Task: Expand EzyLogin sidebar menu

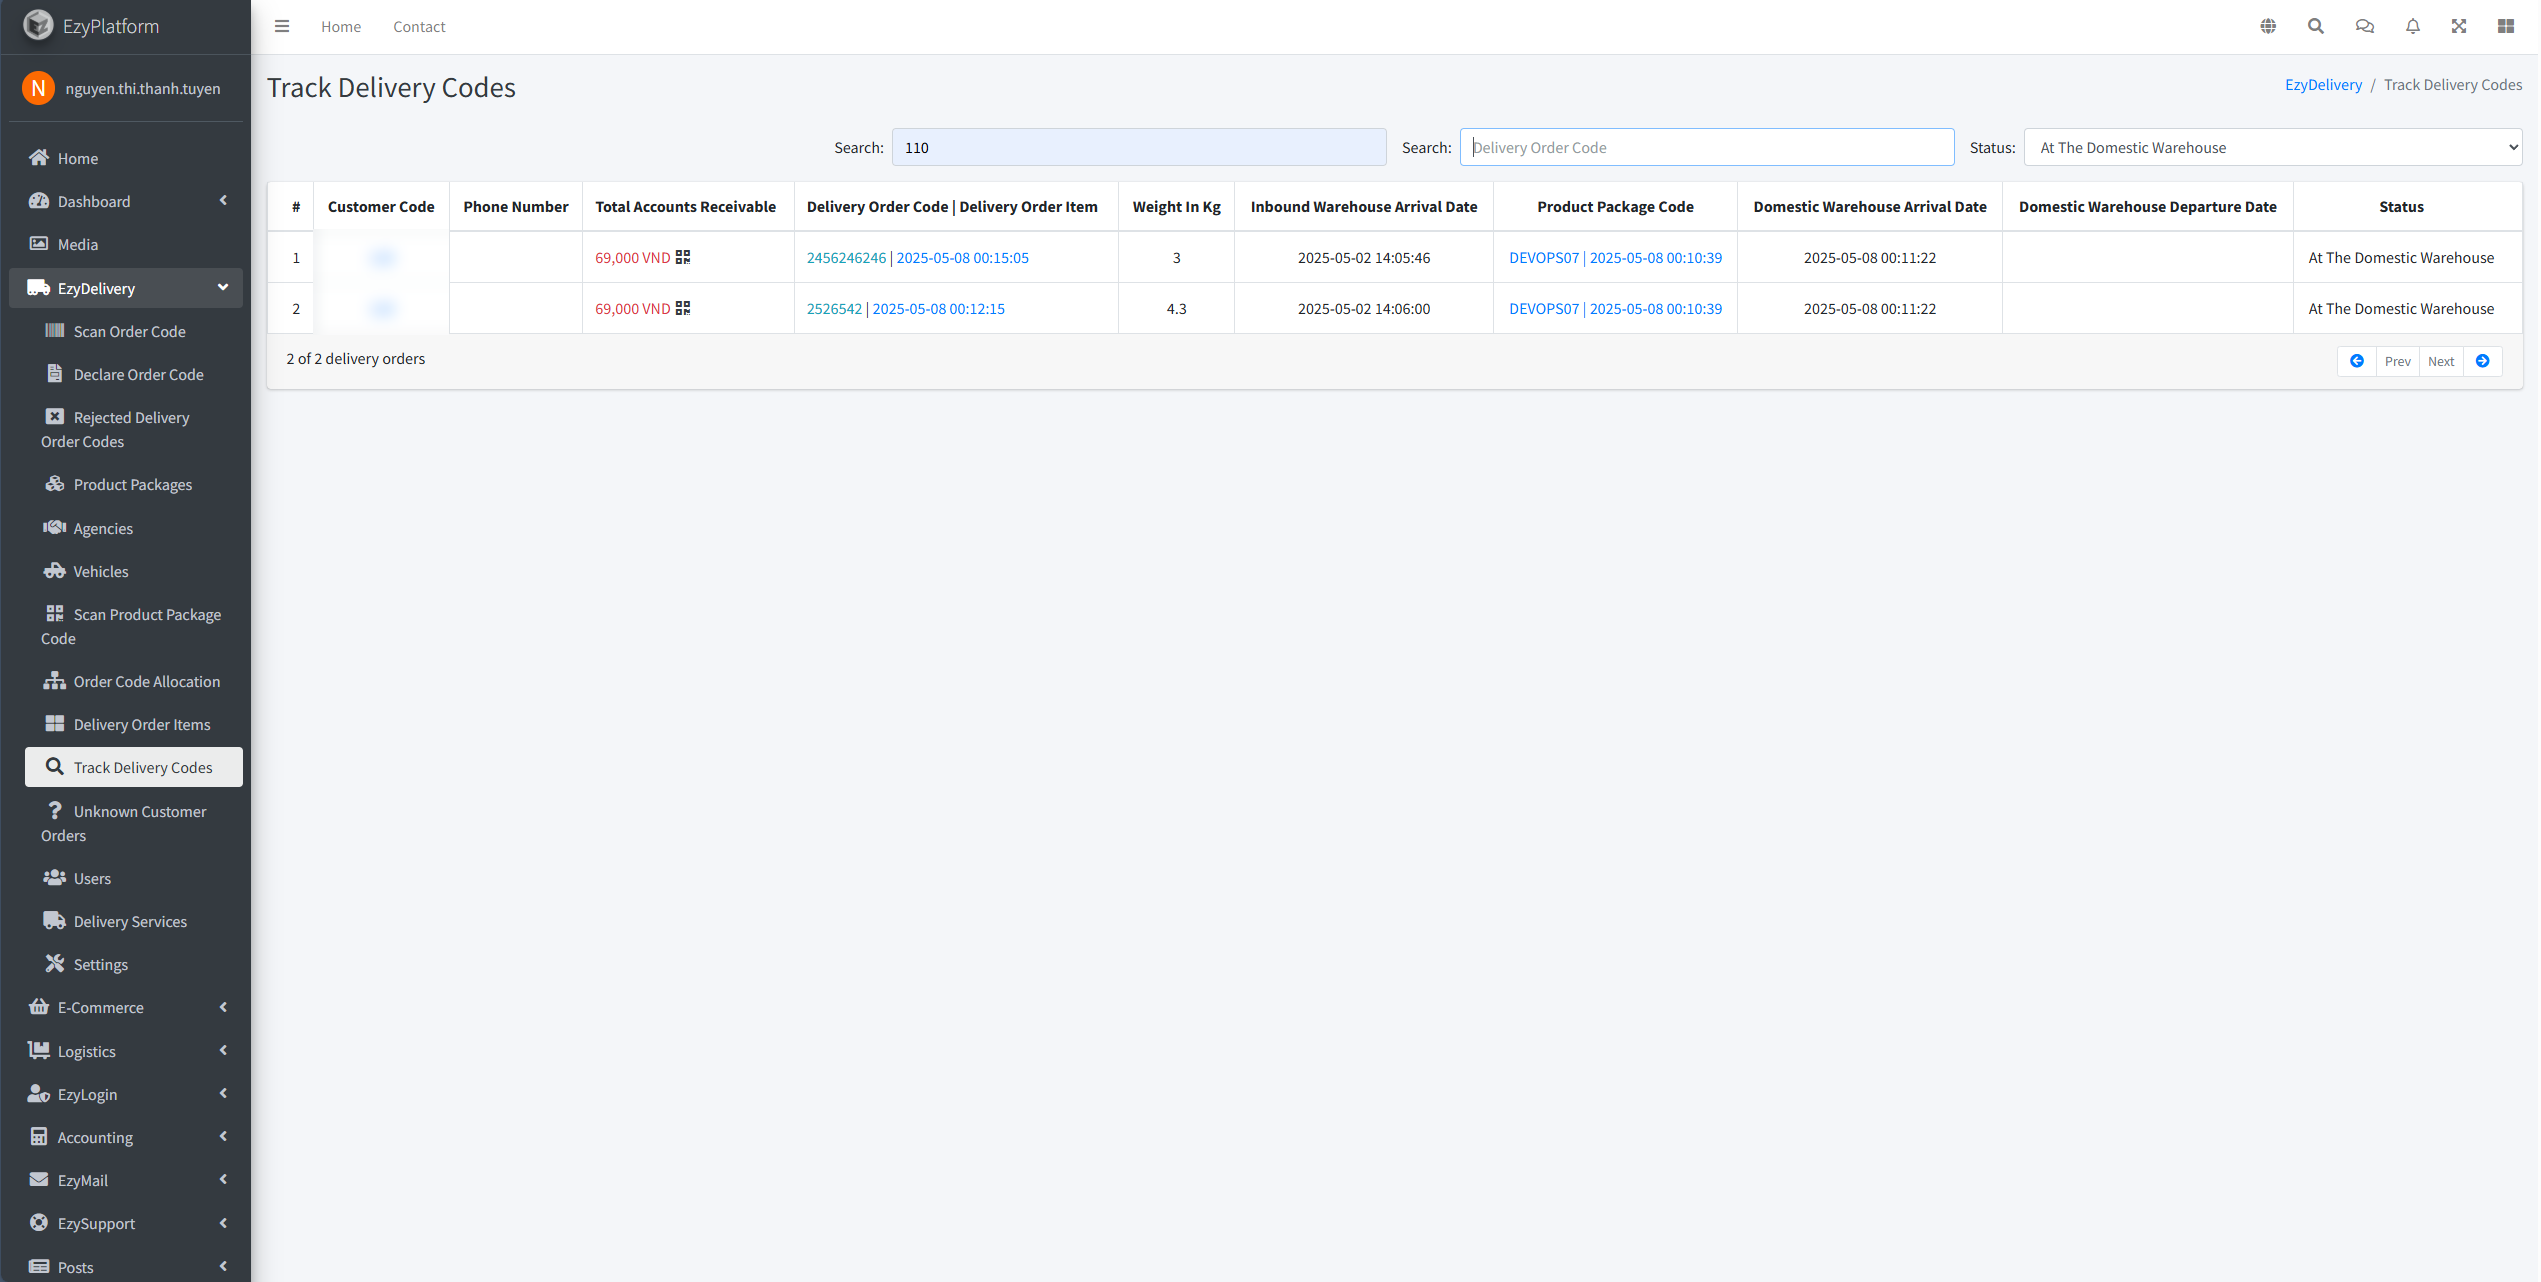Action: pos(125,1094)
